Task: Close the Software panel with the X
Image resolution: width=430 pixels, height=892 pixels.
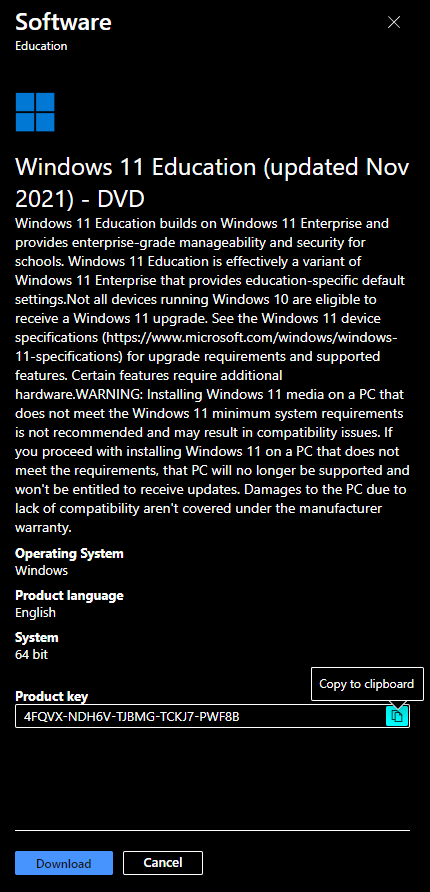Action: click(x=394, y=22)
